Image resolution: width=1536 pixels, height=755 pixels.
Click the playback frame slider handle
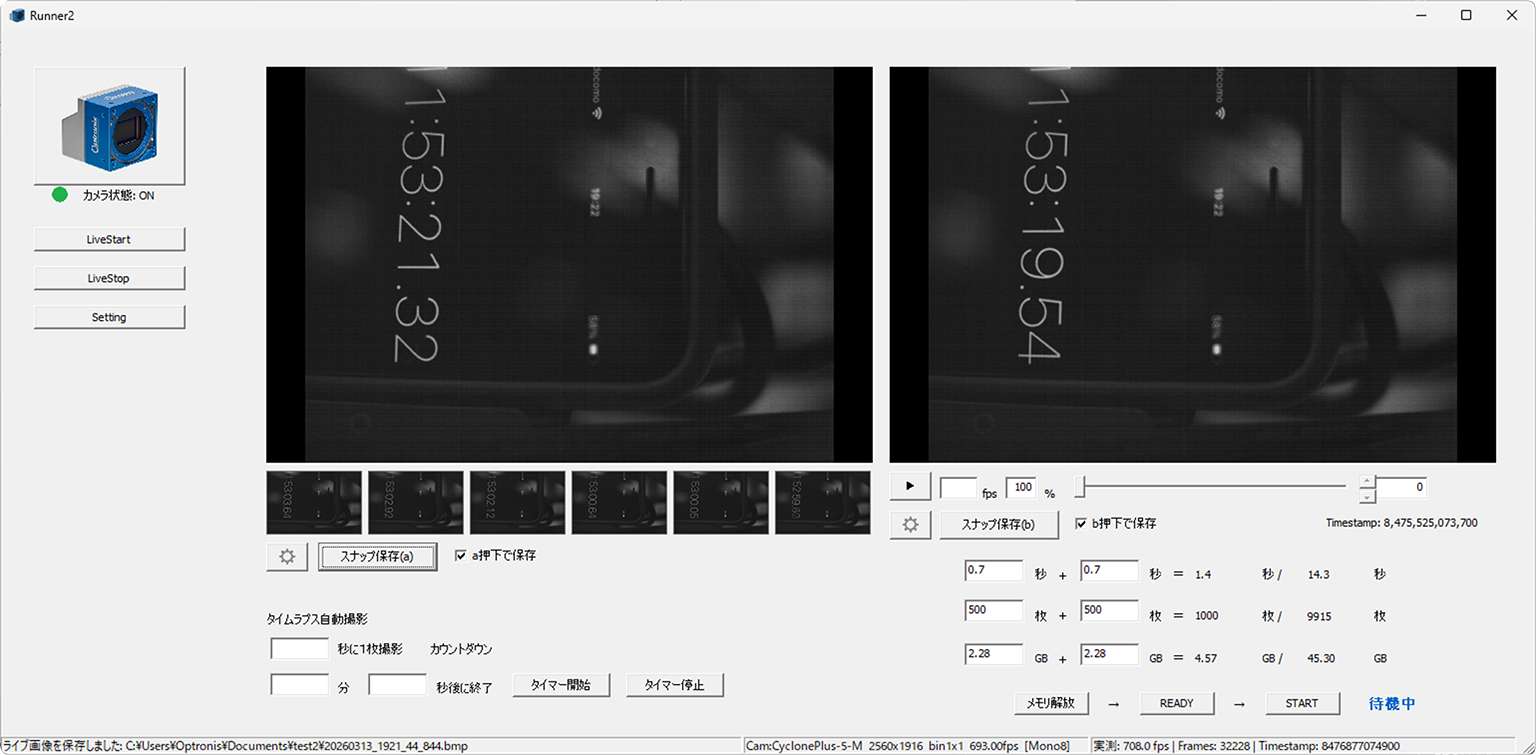pyautogui.click(x=1080, y=487)
